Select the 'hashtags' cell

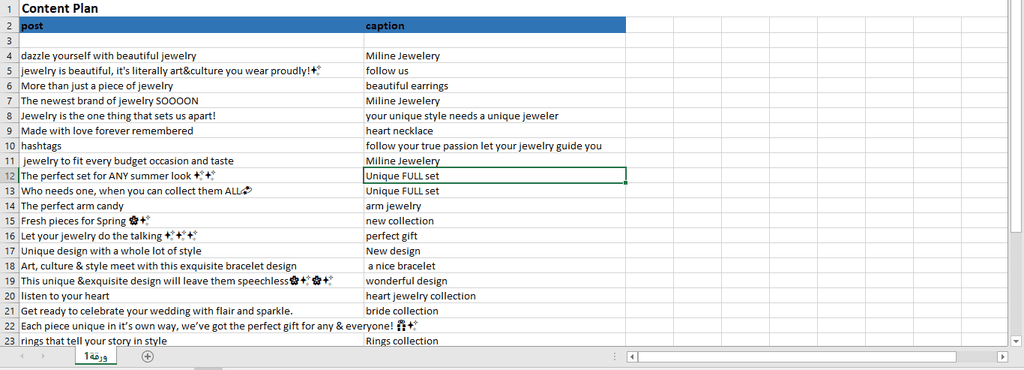tap(191, 146)
